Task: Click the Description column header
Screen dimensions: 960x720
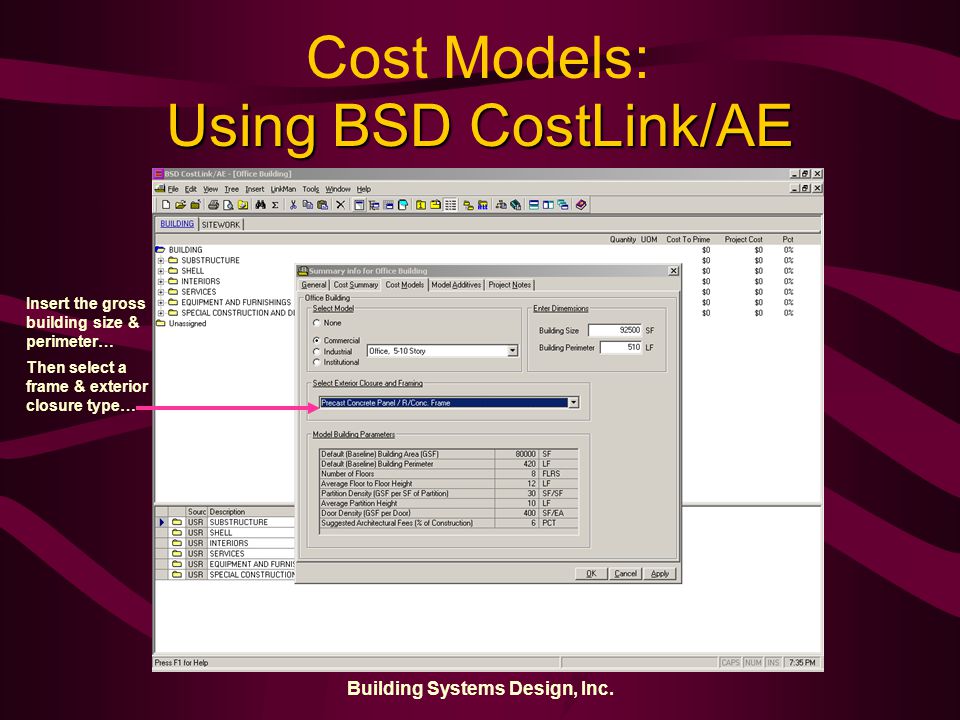Action: (251, 512)
